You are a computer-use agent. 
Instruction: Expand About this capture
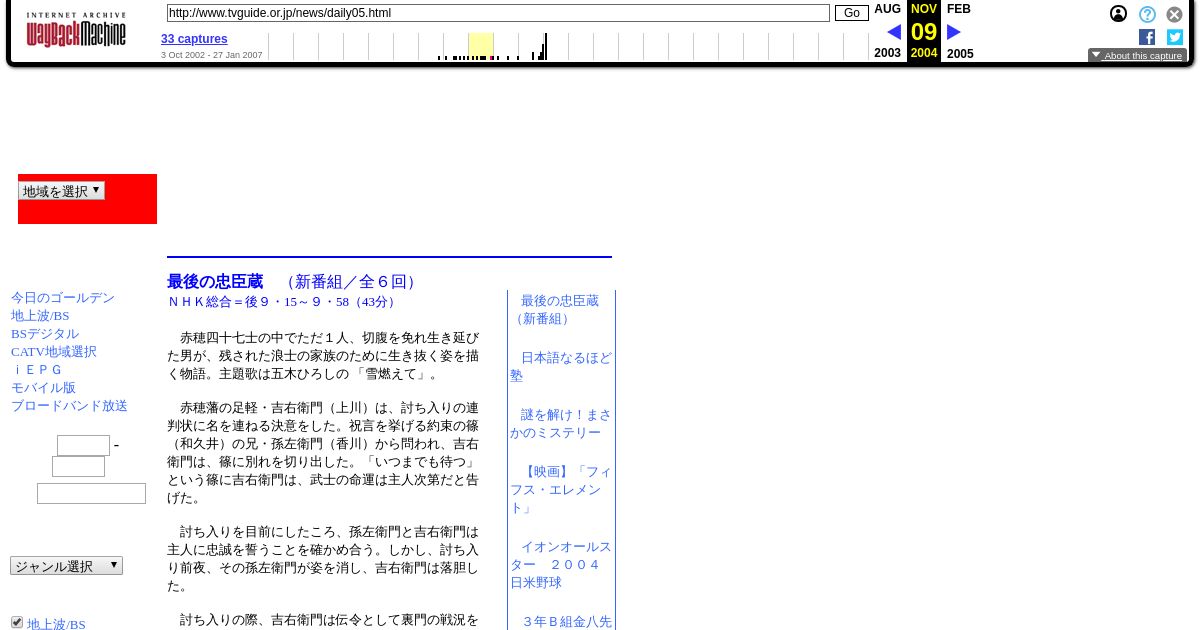[1137, 56]
